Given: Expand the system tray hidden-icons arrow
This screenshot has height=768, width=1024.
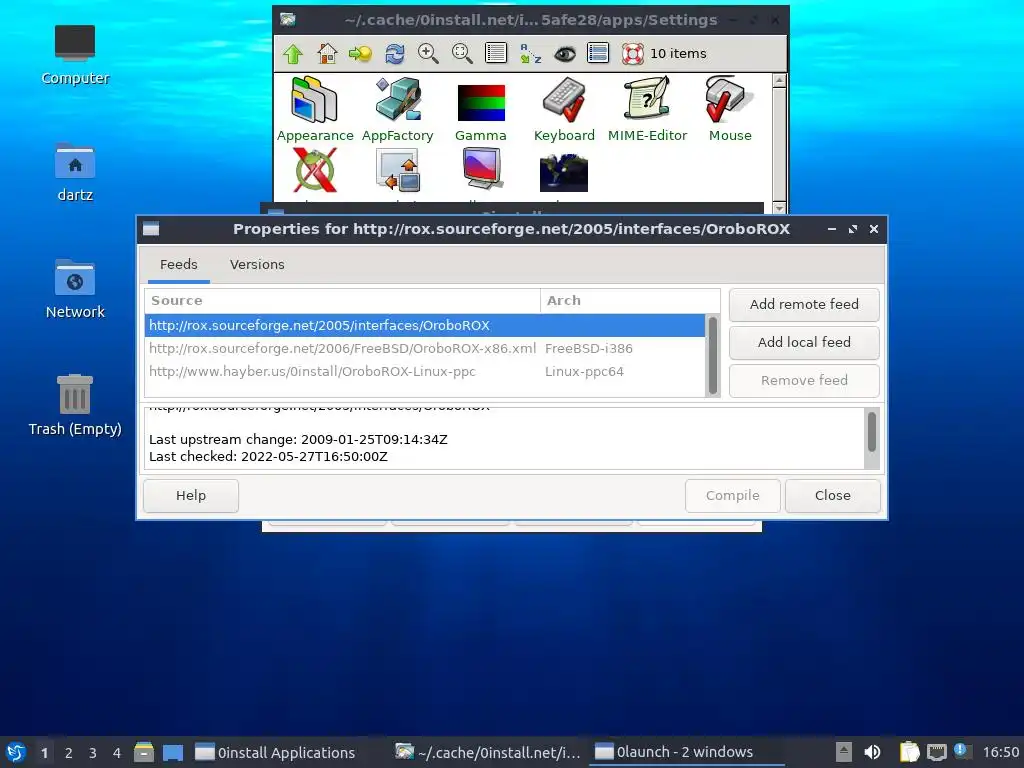Looking at the screenshot, I should [x=844, y=752].
